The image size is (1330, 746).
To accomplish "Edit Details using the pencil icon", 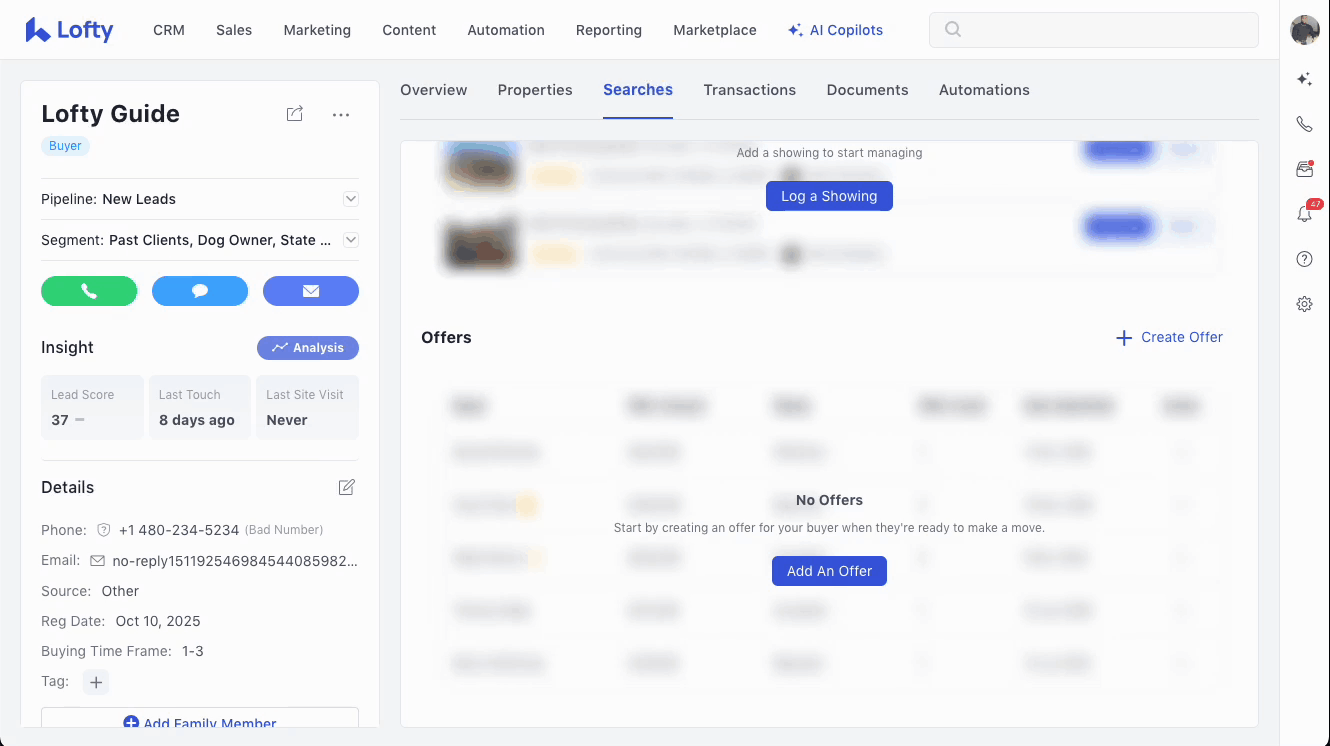I will 346,487.
